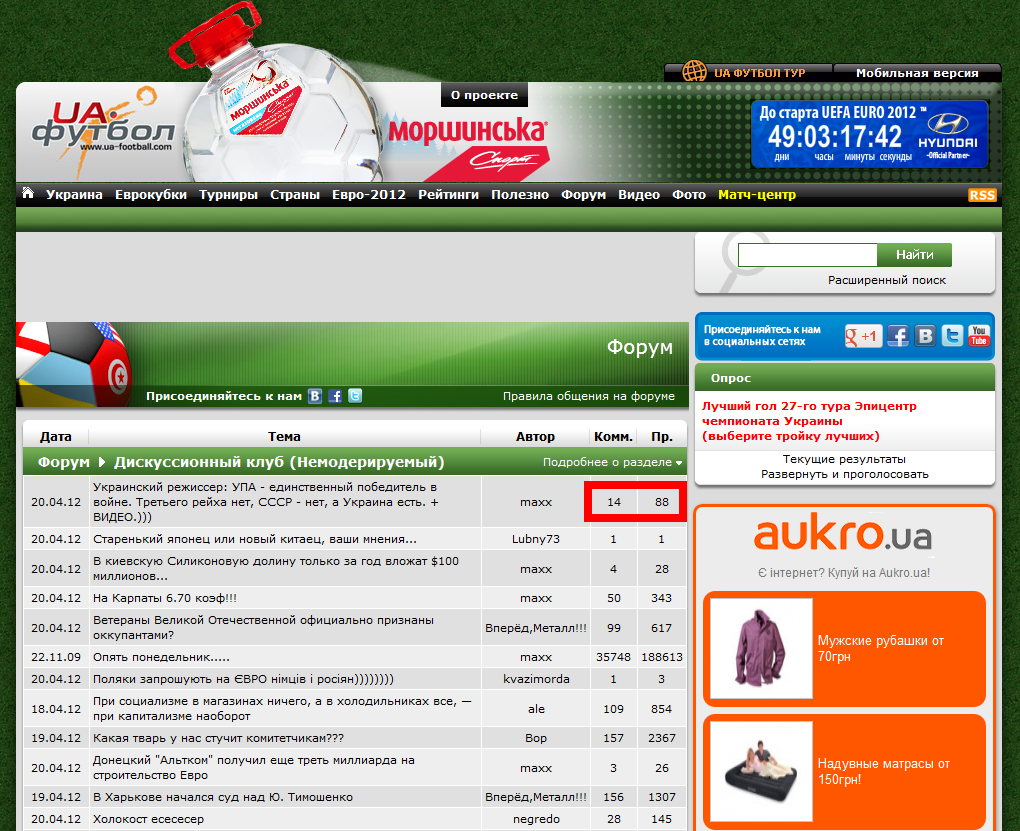Switch to Мобильная версия
The height and width of the screenshot is (831, 1020).
917,73
